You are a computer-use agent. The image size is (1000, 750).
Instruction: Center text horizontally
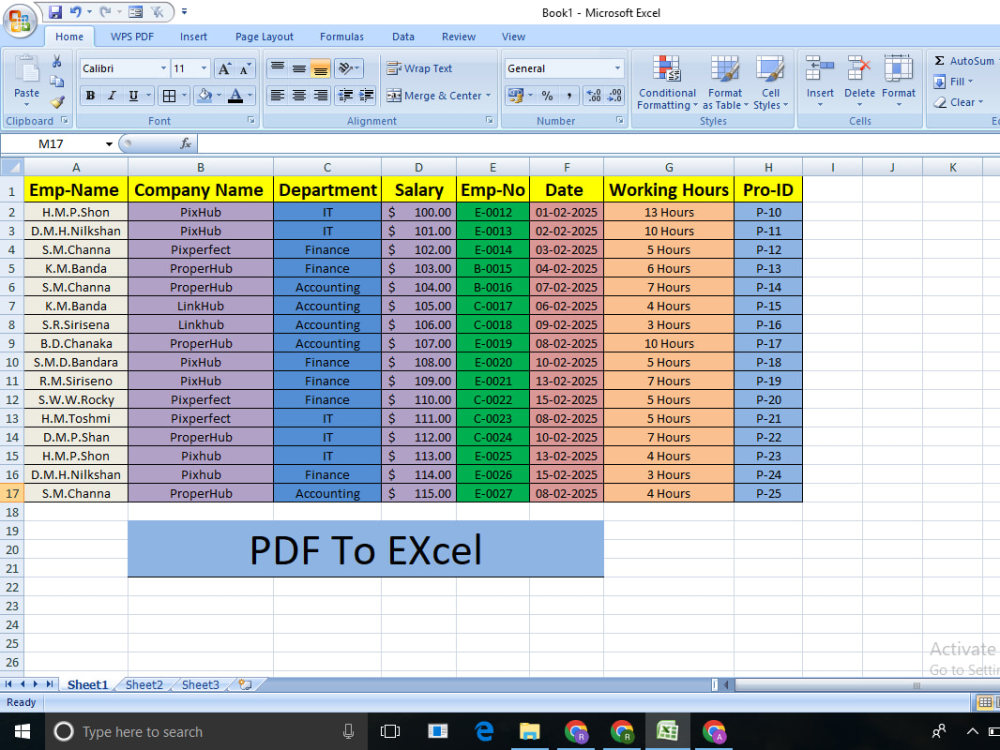(x=298, y=96)
